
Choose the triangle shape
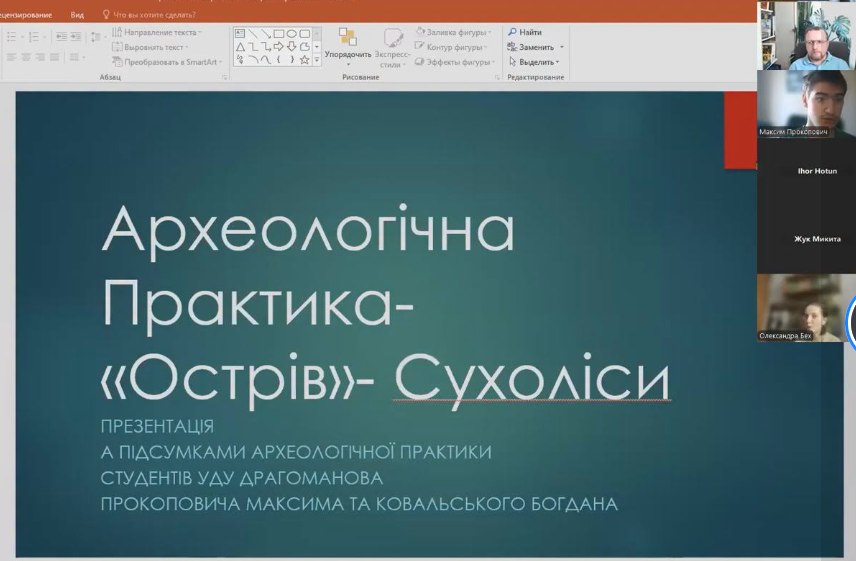[240, 47]
